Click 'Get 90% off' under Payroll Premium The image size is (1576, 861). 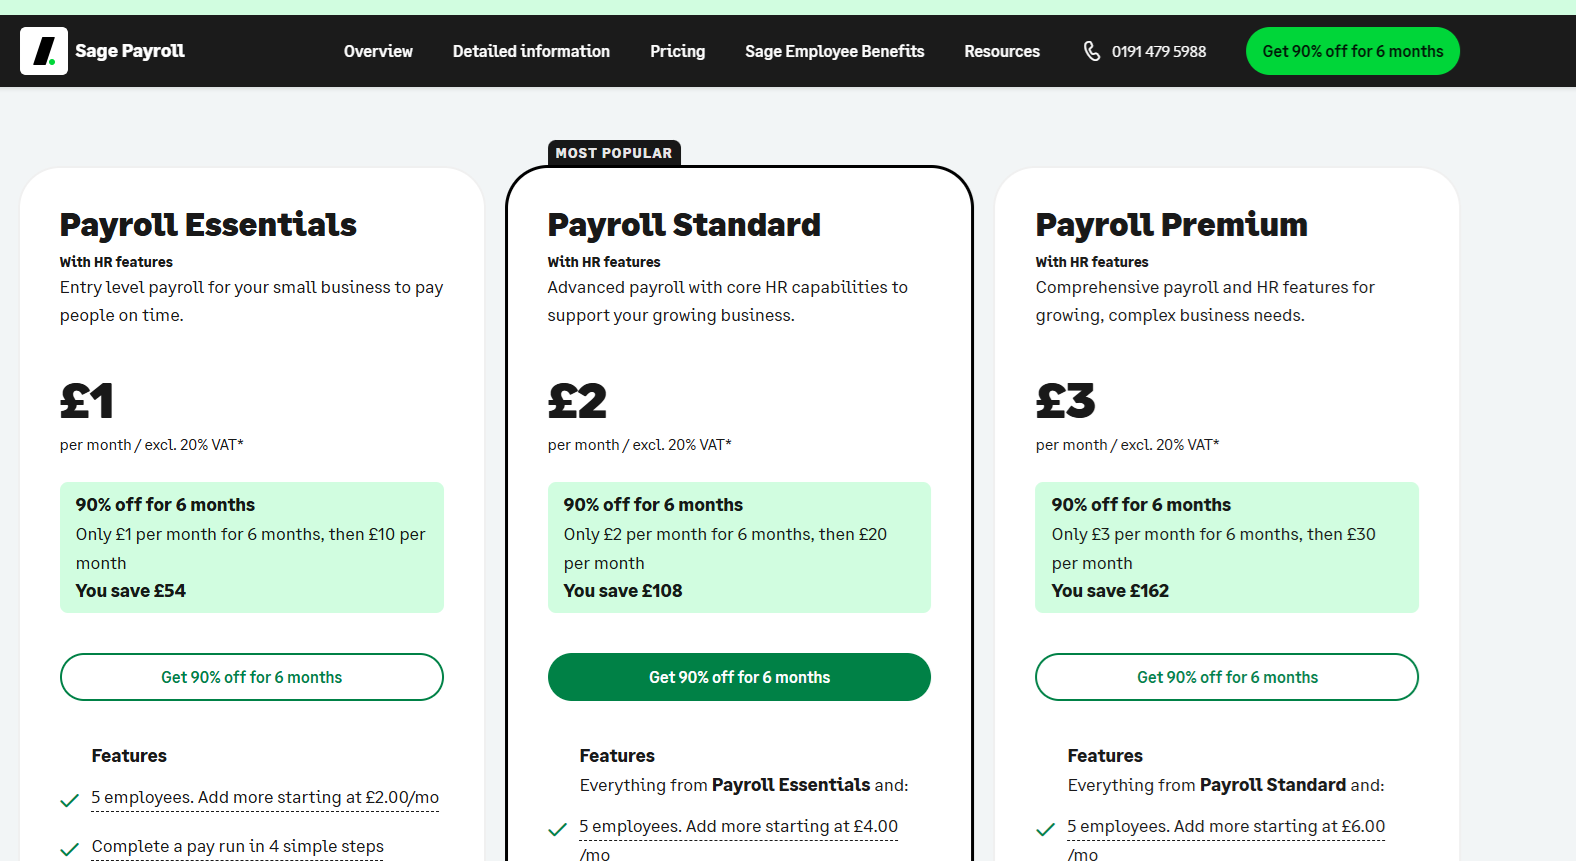click(1226, 677)
